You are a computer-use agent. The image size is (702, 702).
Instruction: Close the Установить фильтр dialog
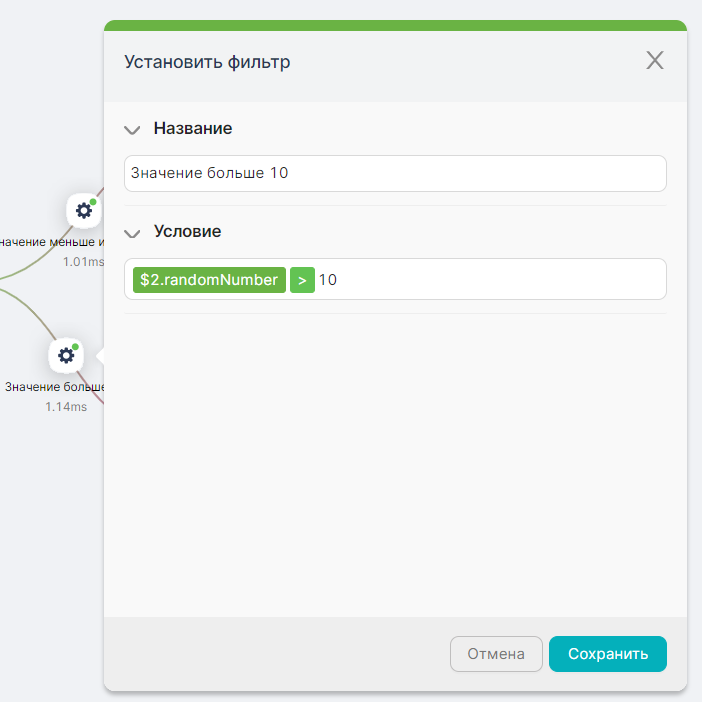(x=655, y=60)
